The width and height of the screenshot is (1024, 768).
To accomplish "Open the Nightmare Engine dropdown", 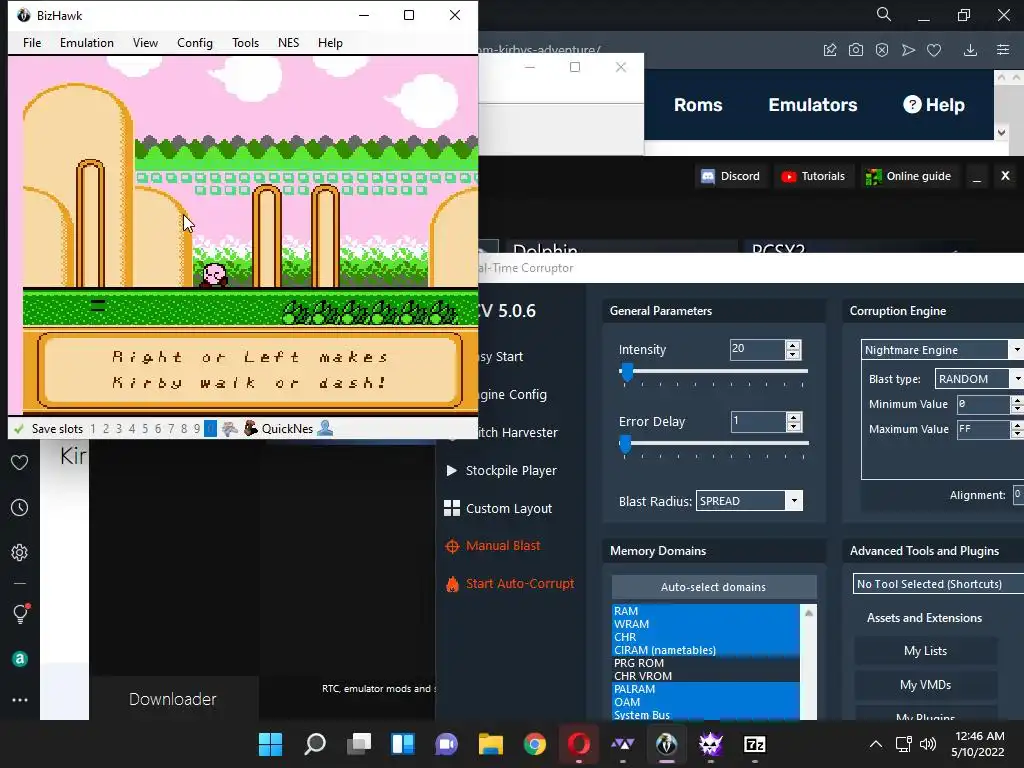I will (942, 350).
